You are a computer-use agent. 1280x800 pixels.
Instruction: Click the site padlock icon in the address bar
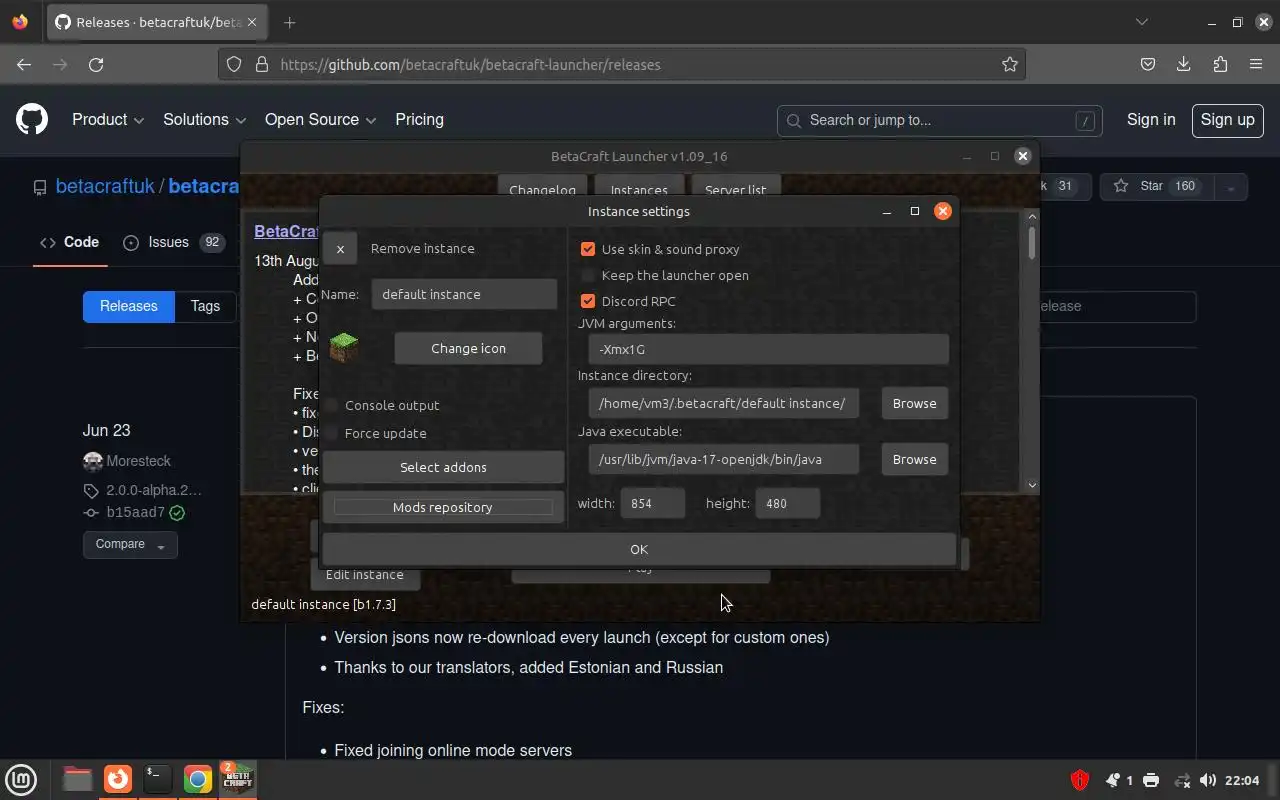click(262, 64)
